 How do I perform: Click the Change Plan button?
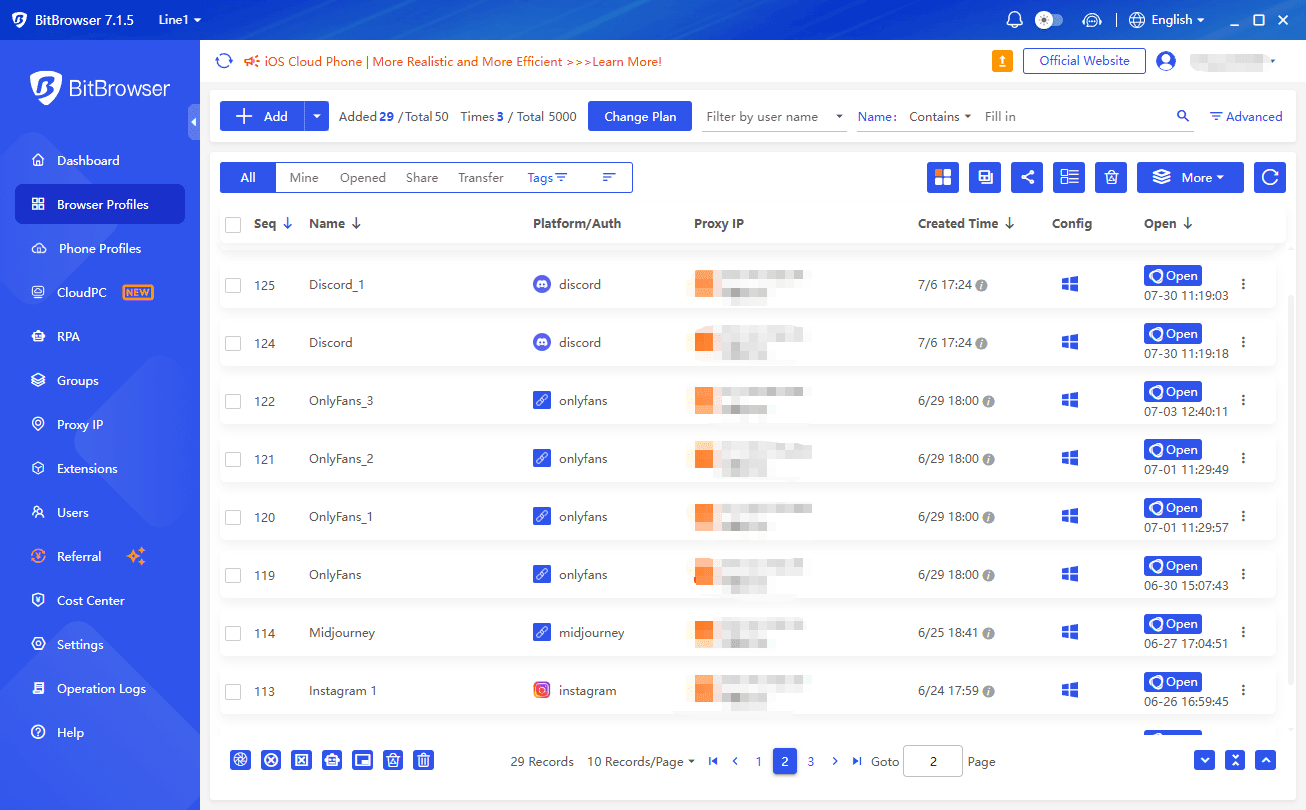[x=640, y=116]
